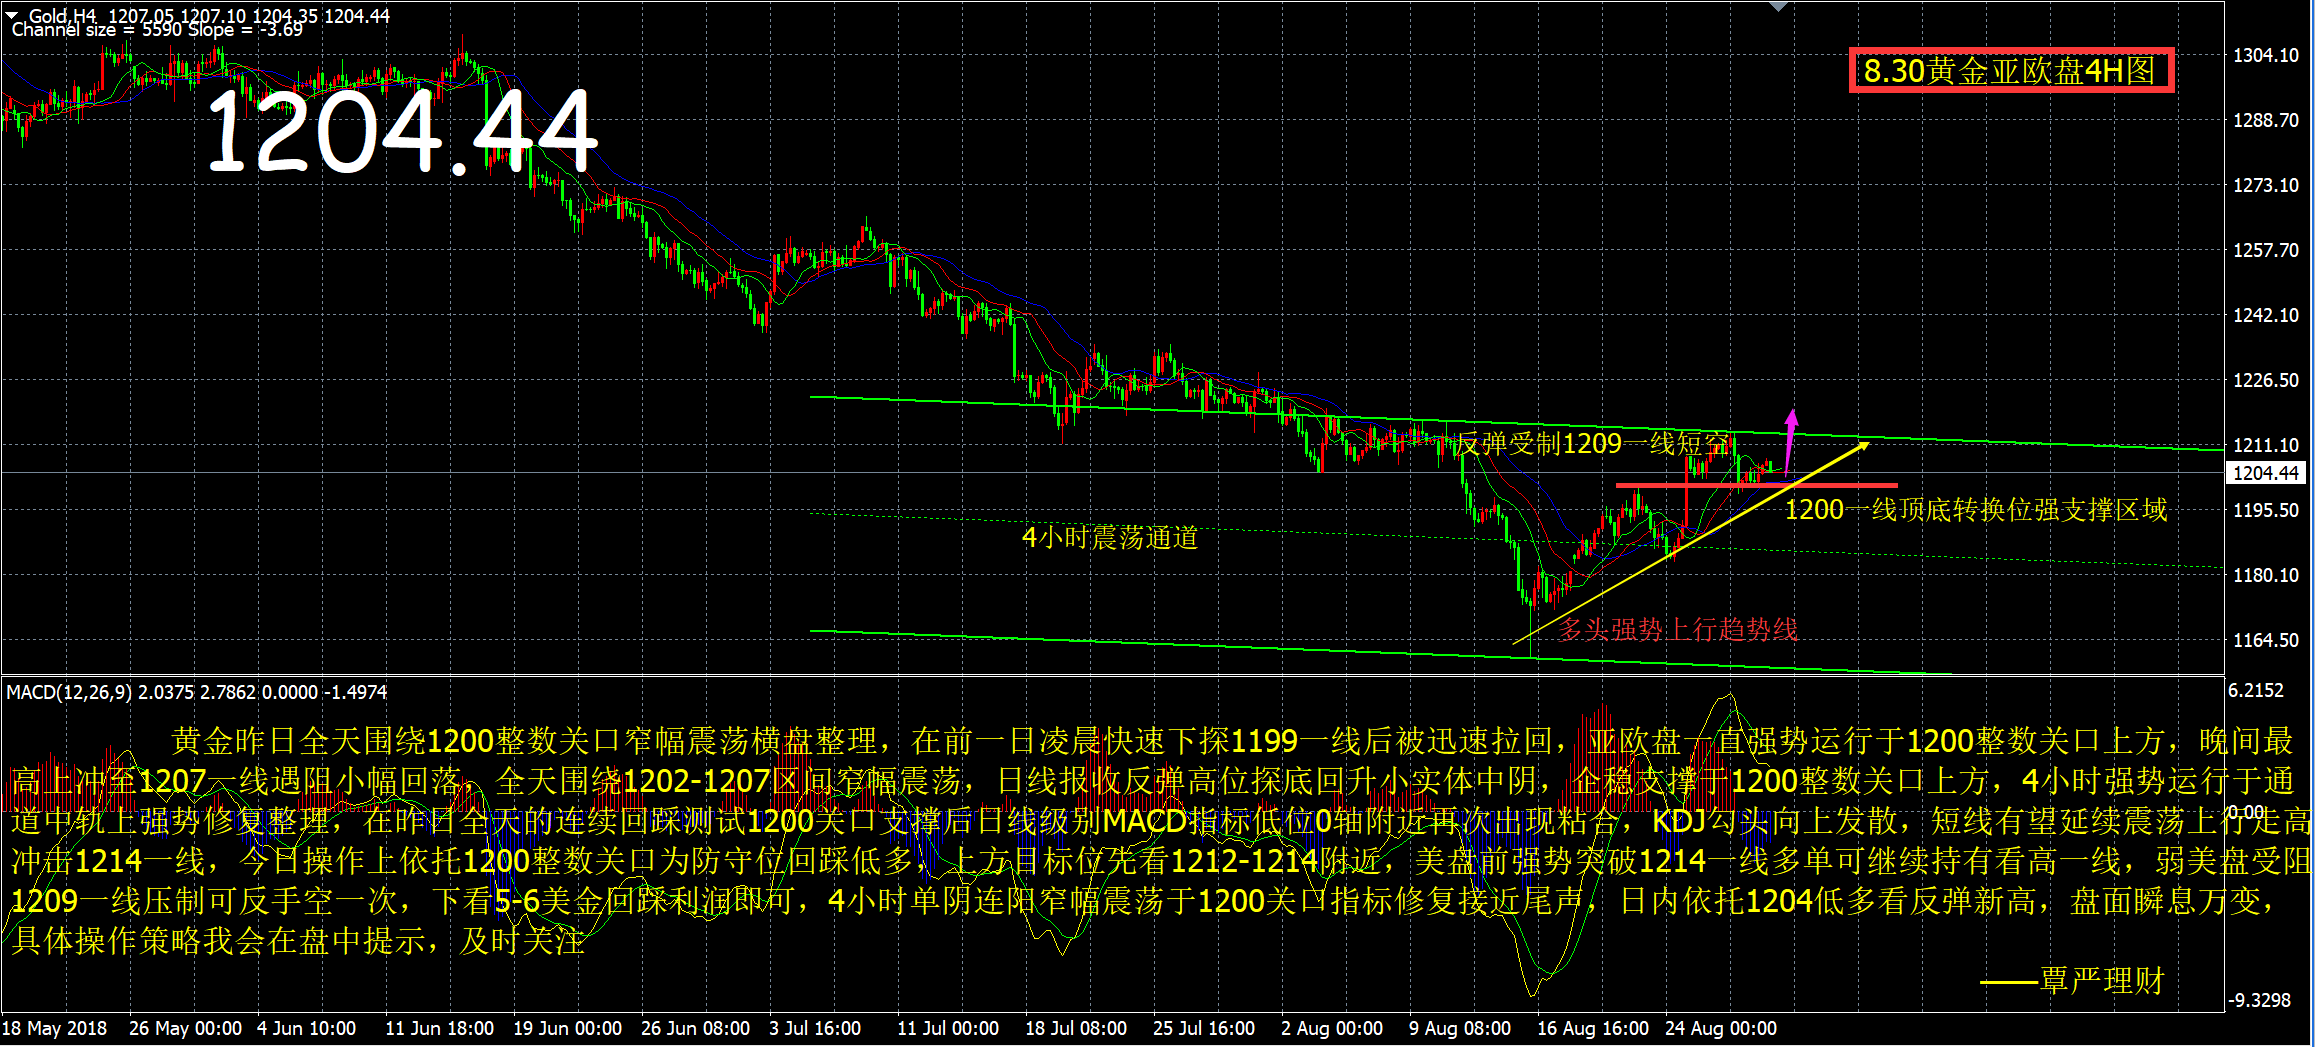
Task: Click the 11 Jun 18:00 date label
Action: click(x=440, y=1029)
